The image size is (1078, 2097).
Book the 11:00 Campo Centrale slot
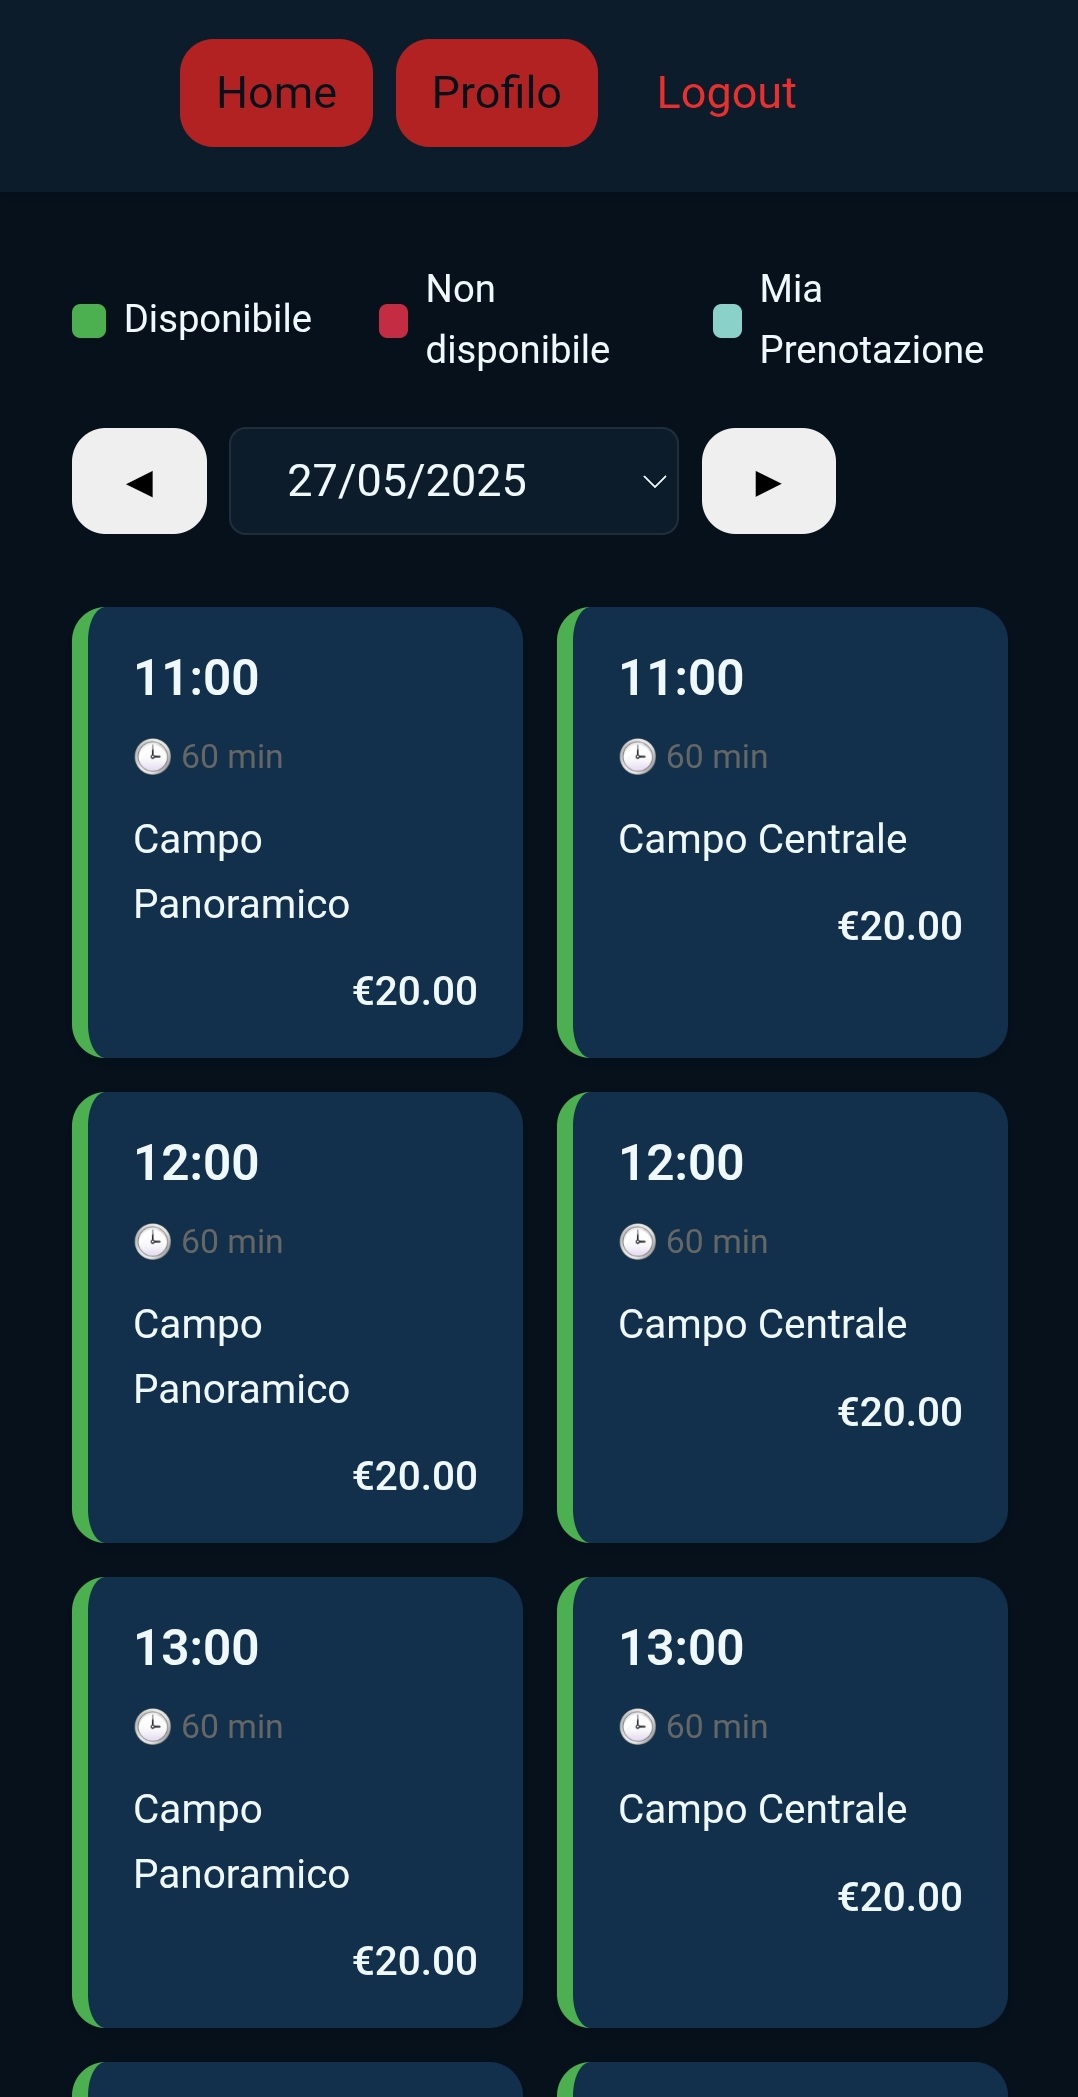pyautogui.click(x=782, y=832)
